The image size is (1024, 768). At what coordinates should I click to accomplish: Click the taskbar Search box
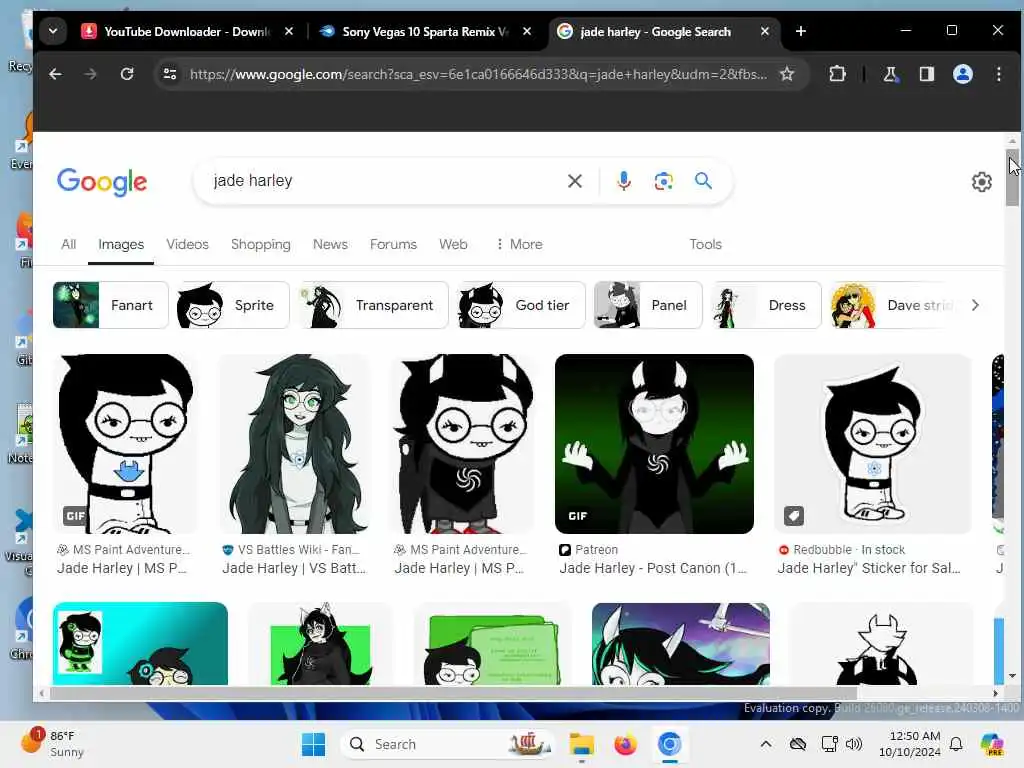point(447,744)
